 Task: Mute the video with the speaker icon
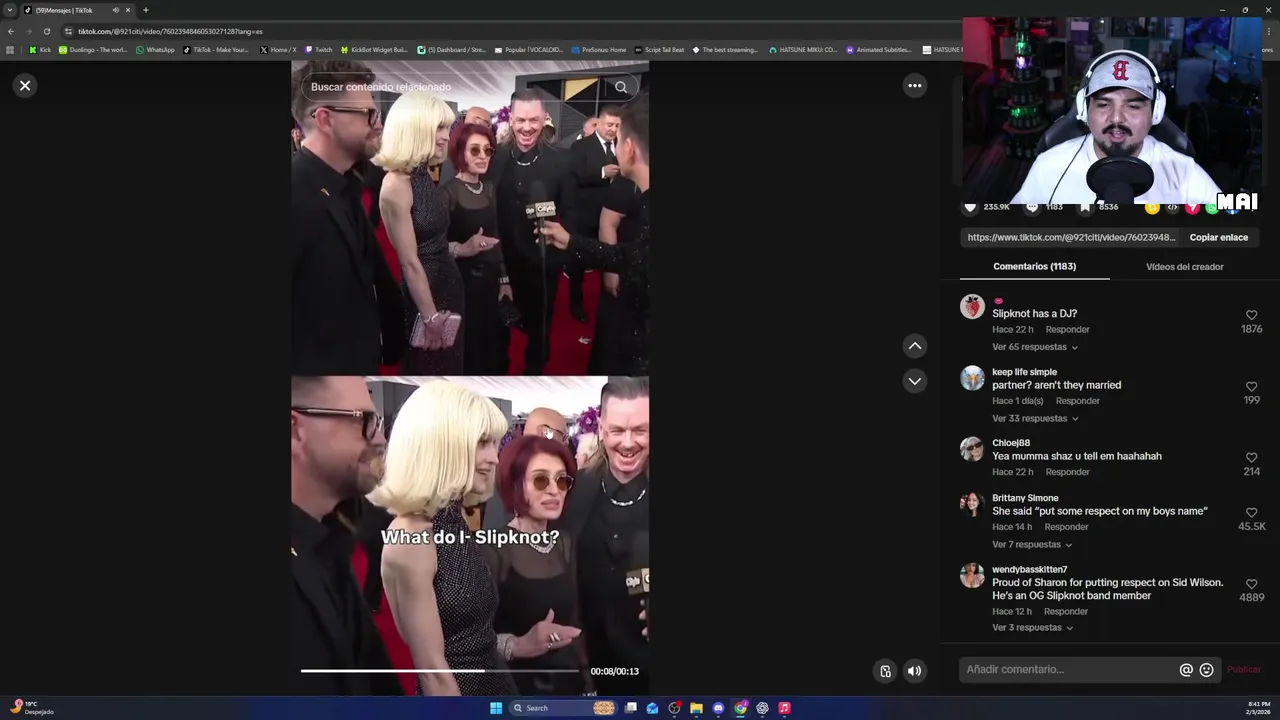(x=914, y=671)
